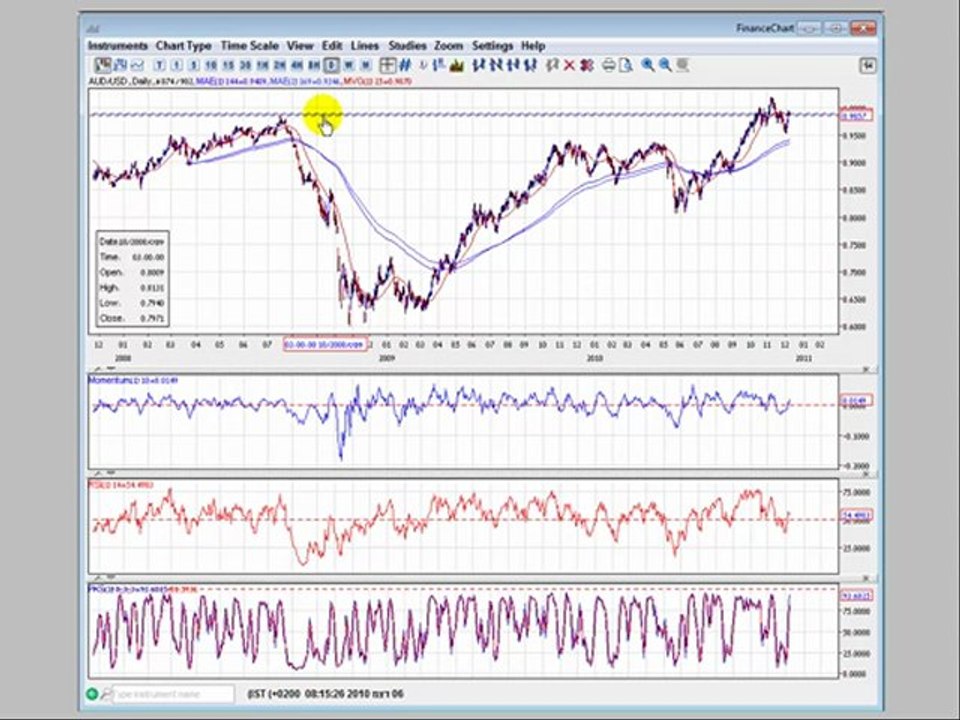Screen dimensions: 960x720
Task: Click the second blue zigzag icon
Action: (x=496, y=65)
